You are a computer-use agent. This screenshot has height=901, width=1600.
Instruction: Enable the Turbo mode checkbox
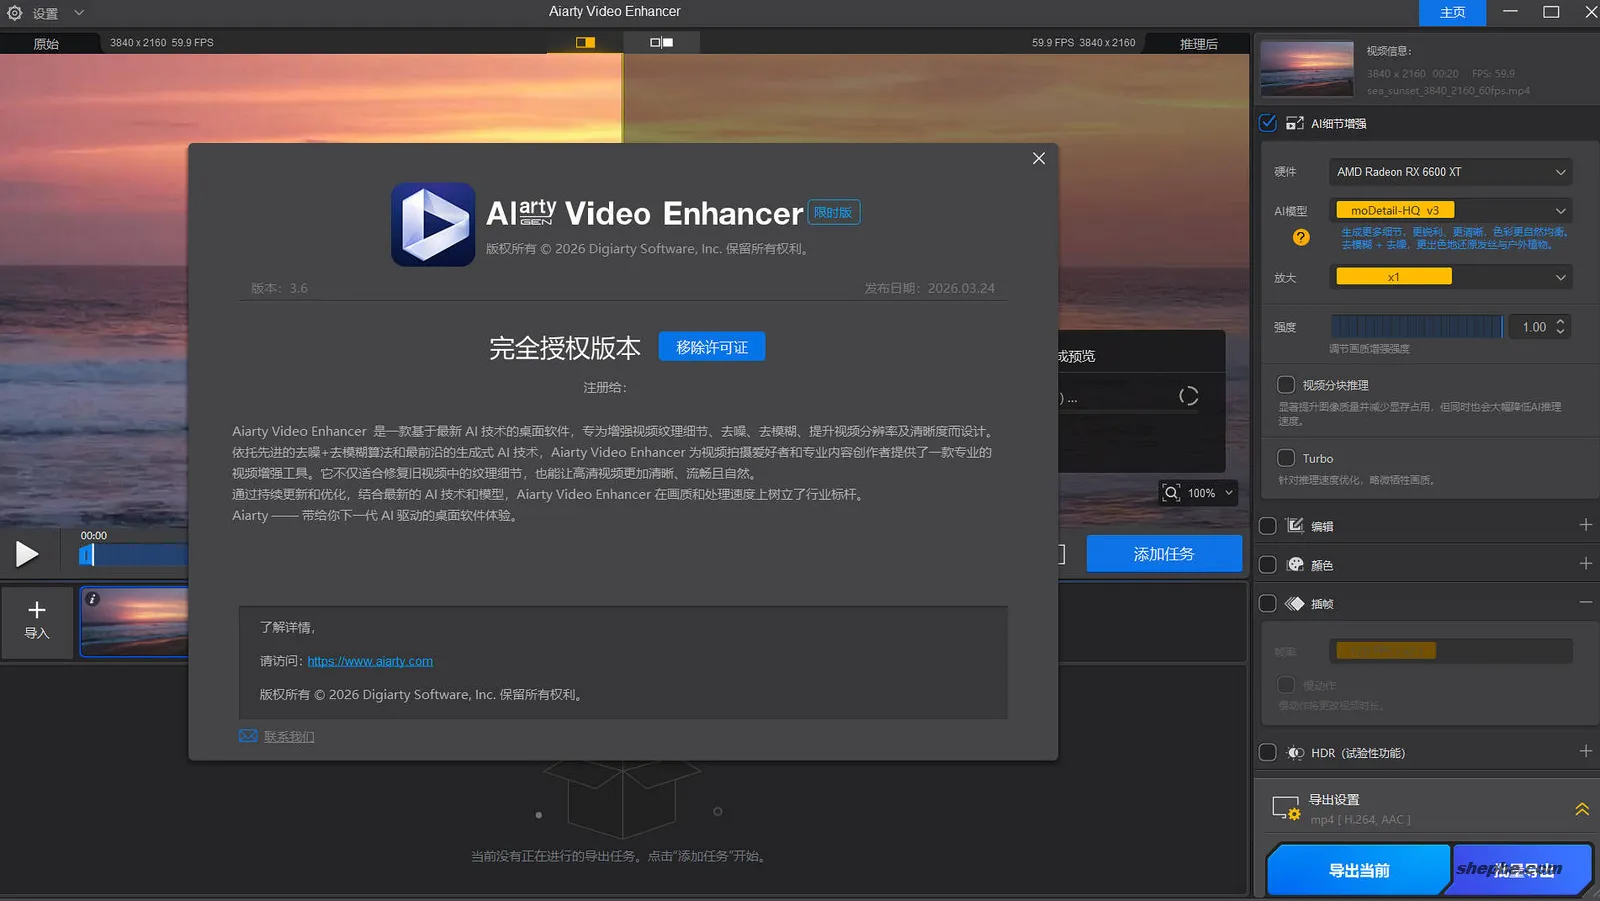pyautogui.click(x=1287, y=457)
